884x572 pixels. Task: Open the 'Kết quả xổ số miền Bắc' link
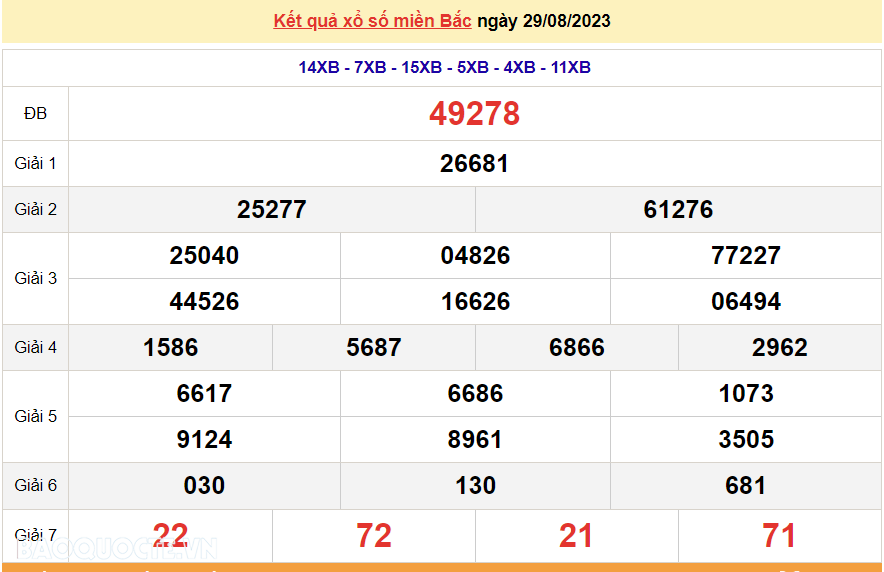tap(372, 21)
